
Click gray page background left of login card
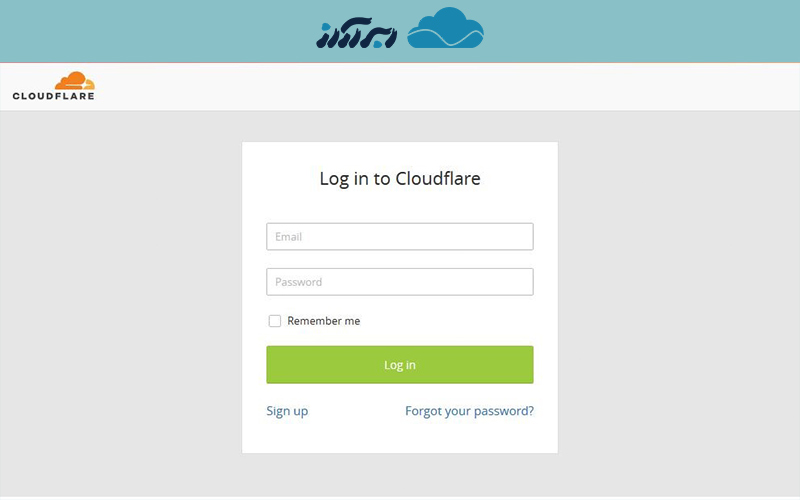coord(120,300)
